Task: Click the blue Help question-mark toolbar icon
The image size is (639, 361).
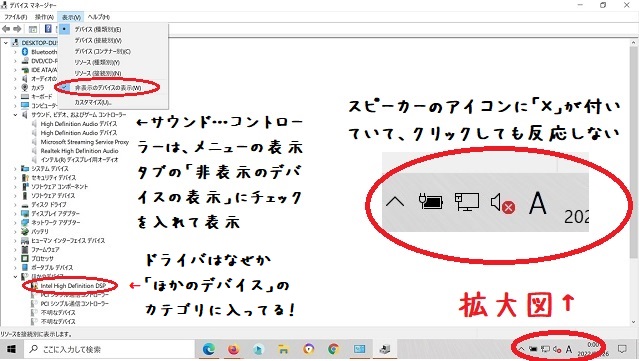Action: coord(48,29)
